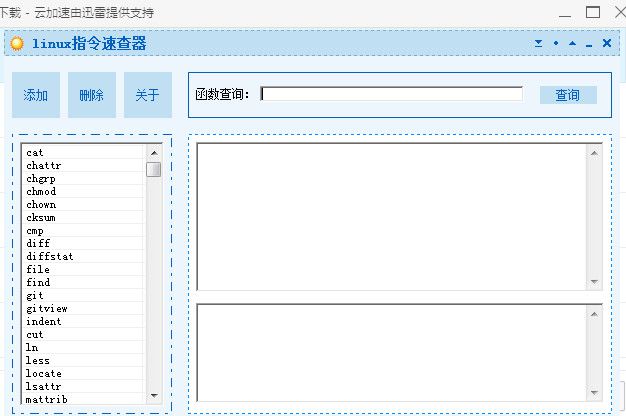Minimize the linux指令速查器 window

[x=589, y=46]
